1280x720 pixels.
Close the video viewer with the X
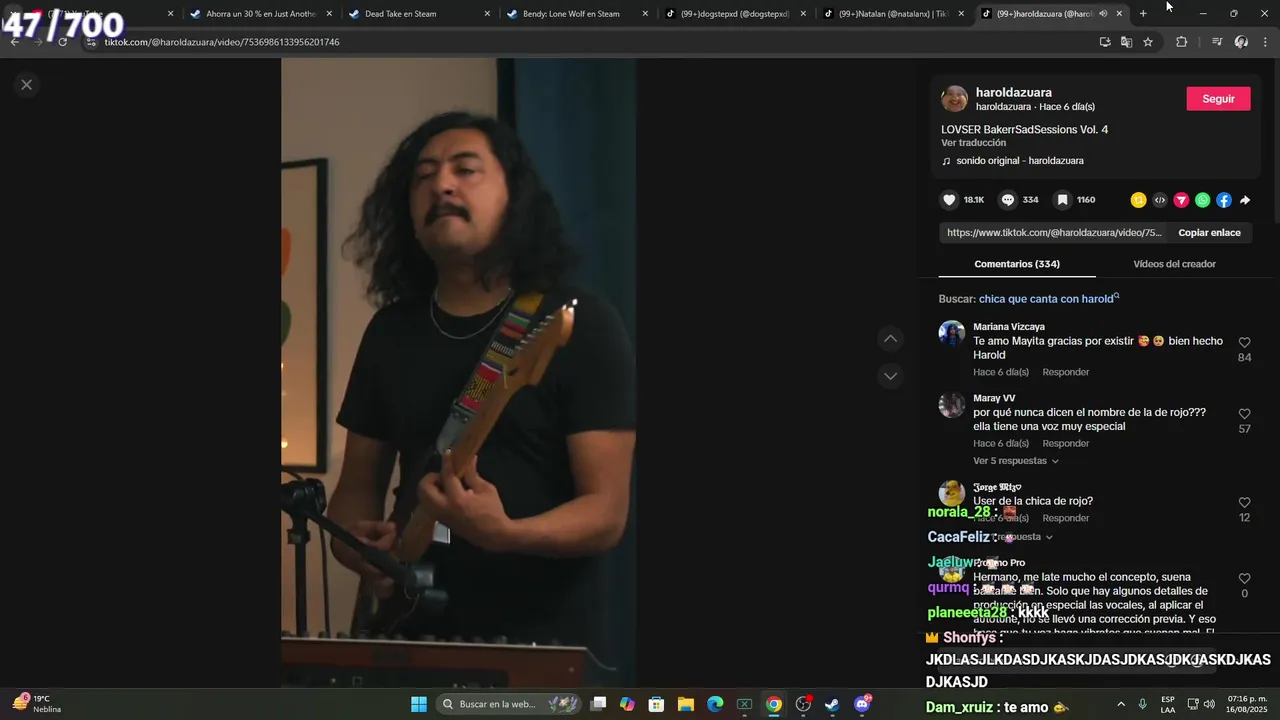click(x=27, y=85)
